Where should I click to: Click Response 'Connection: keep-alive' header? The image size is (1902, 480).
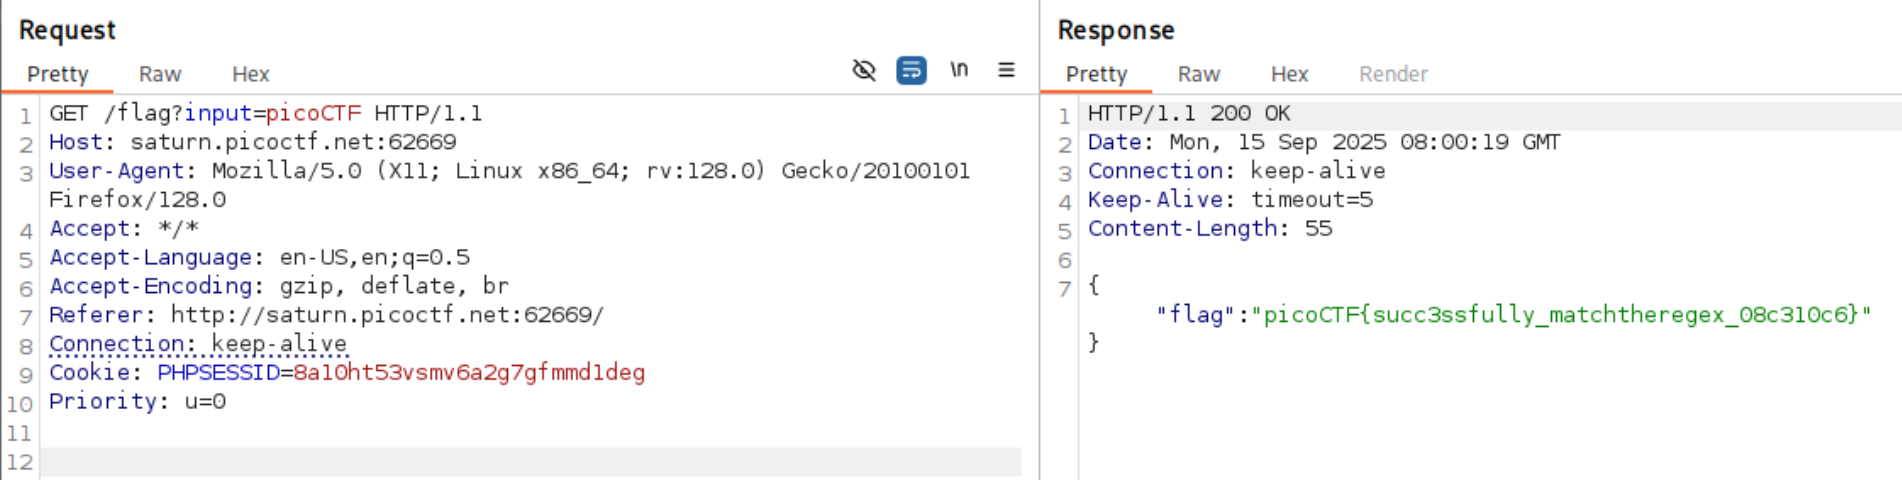point(1236,172)
